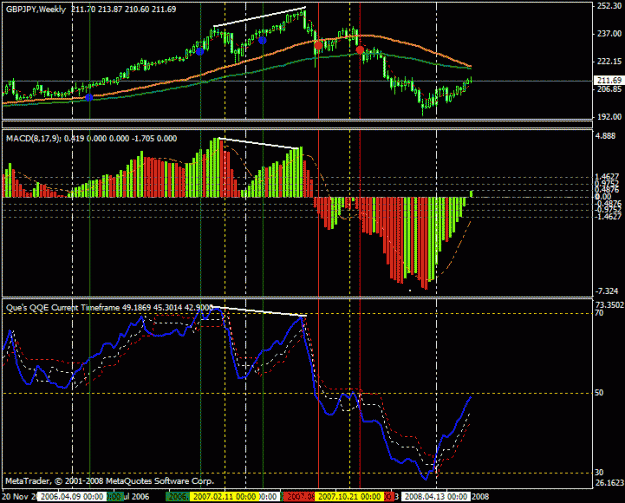Select the second red dot marker on price chart
This screenshot has width=625, height=503.
(360, 50)
